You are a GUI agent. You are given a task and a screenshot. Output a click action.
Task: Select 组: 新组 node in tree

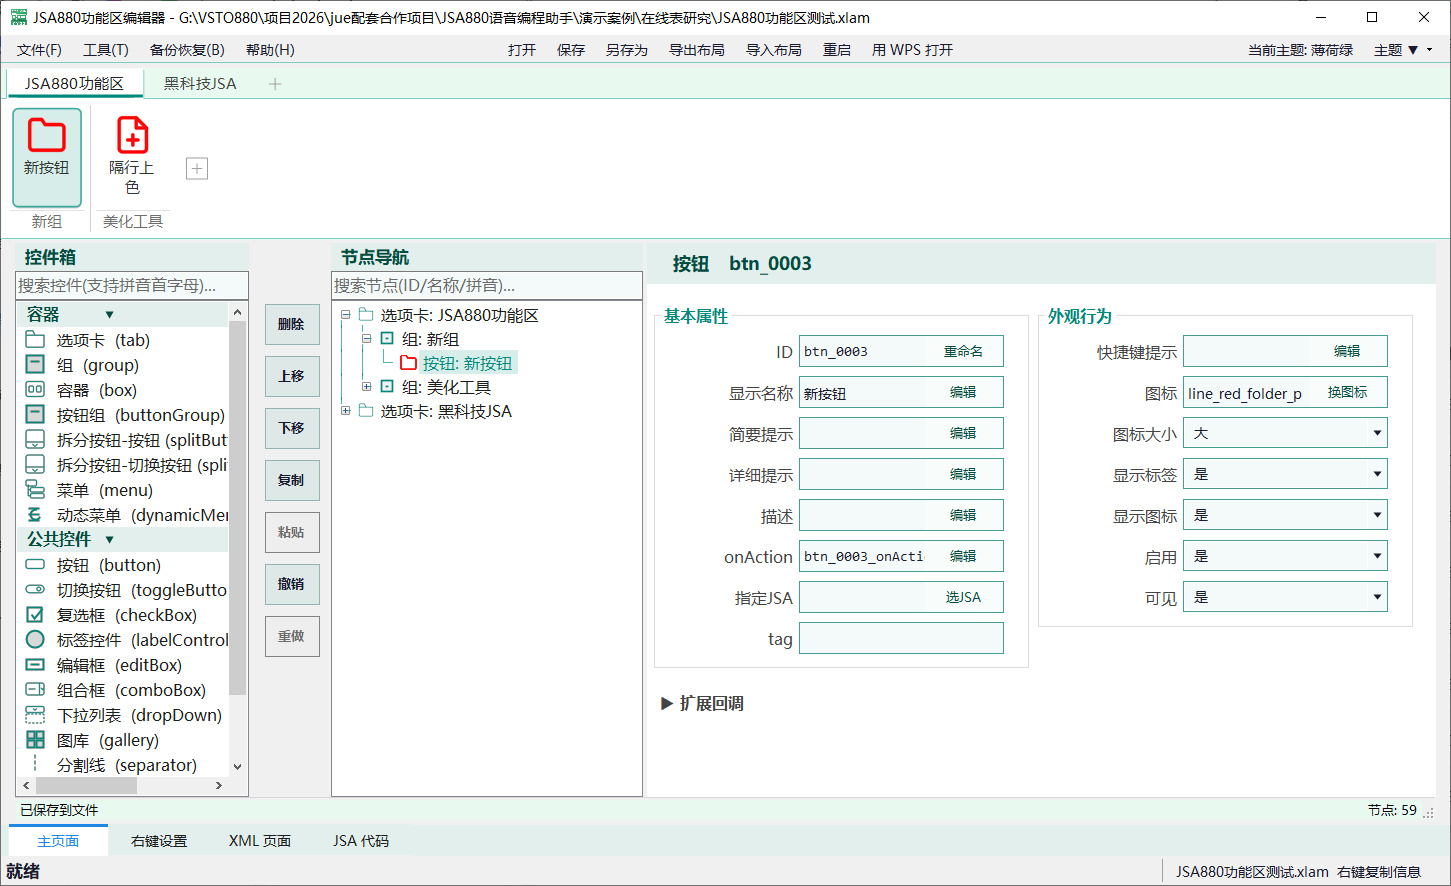(x=430, y=339)
